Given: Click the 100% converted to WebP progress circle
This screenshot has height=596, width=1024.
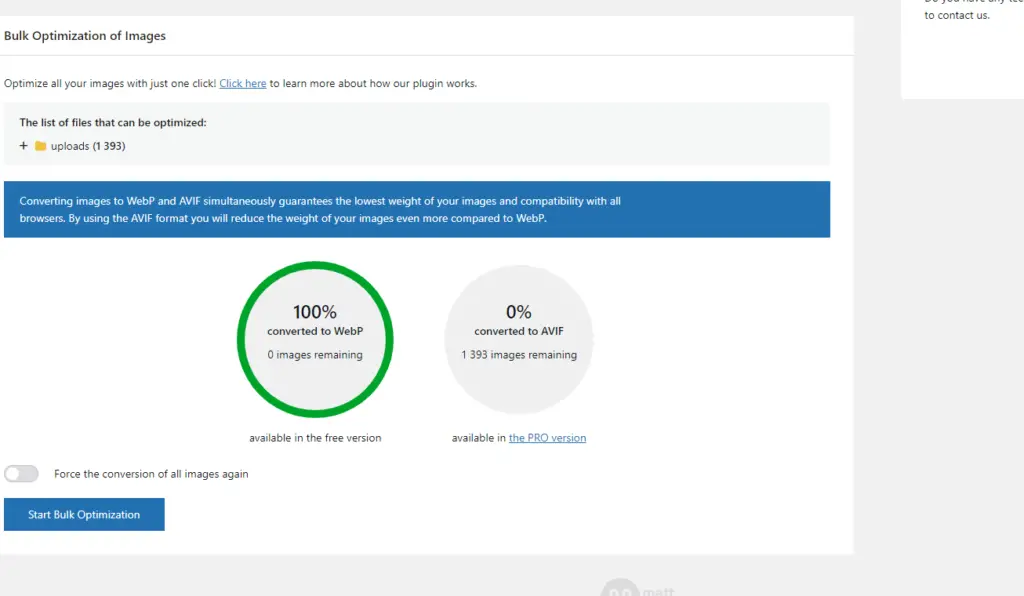Looking at the screenshot, I should click(x=315, y=339).
